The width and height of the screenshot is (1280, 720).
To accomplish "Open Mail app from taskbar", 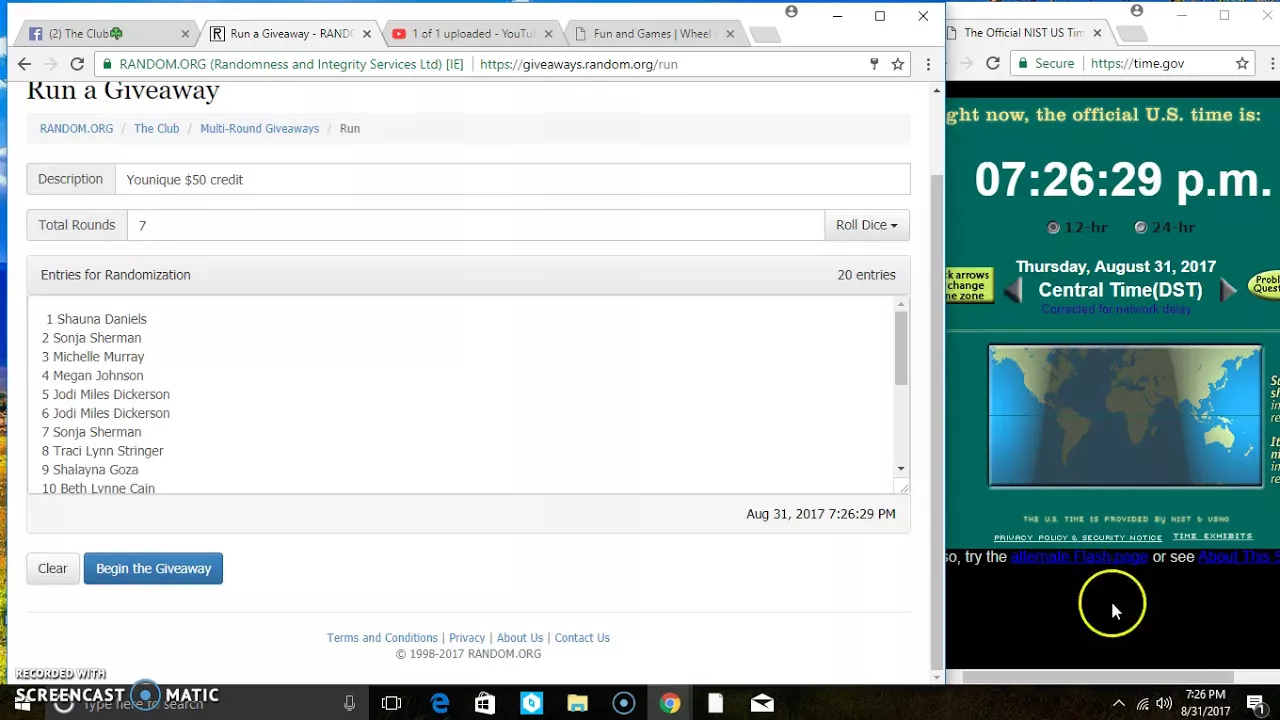I will click(762, 703).
